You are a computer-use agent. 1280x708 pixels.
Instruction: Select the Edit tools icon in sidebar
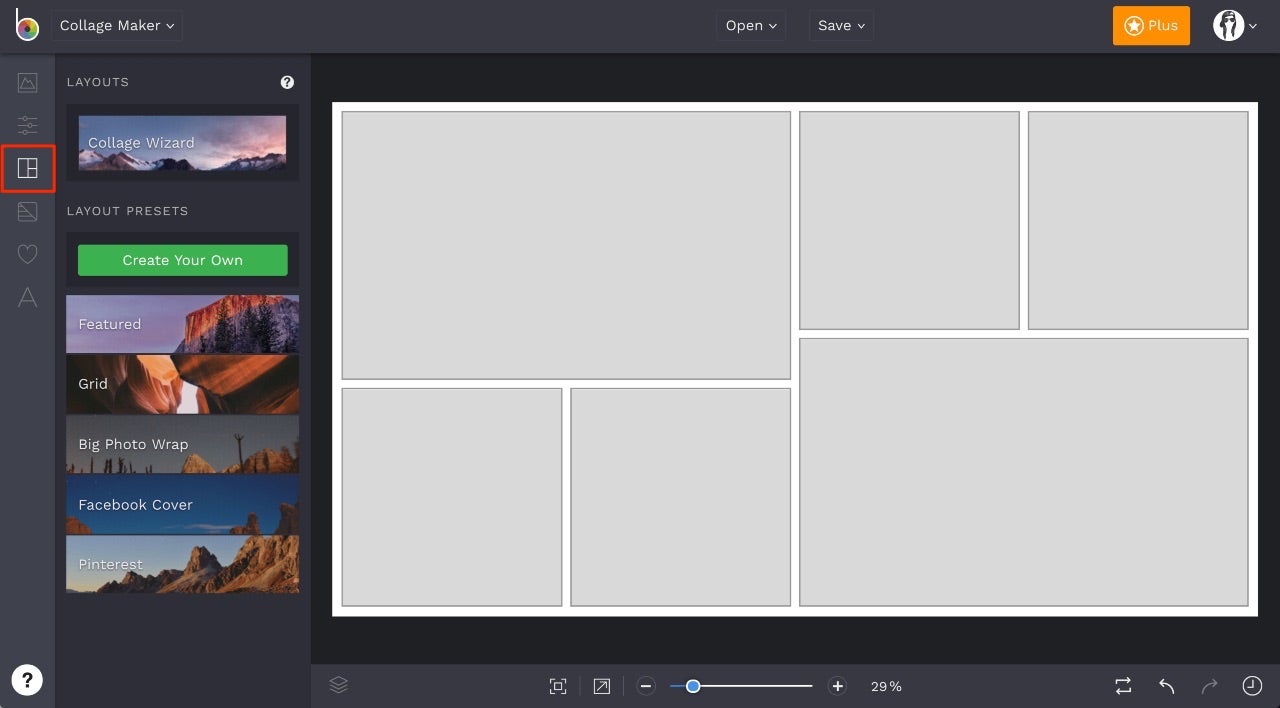(x=27, y=125)
